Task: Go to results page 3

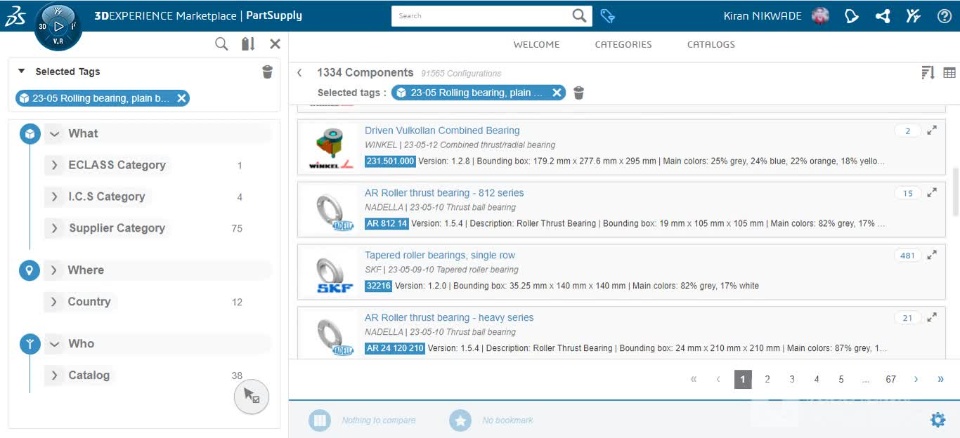Action: click(792, 379)
